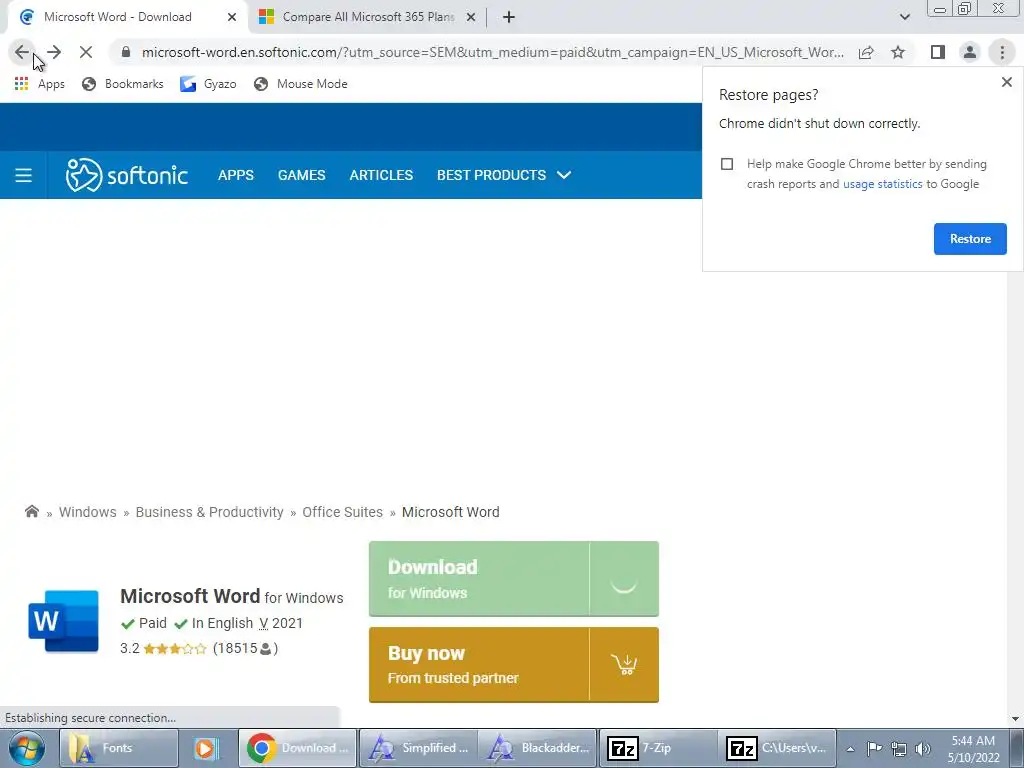Viewport: 1024px width, 768px height.
Task: Click the Restore button
Action: coord(970,239)
